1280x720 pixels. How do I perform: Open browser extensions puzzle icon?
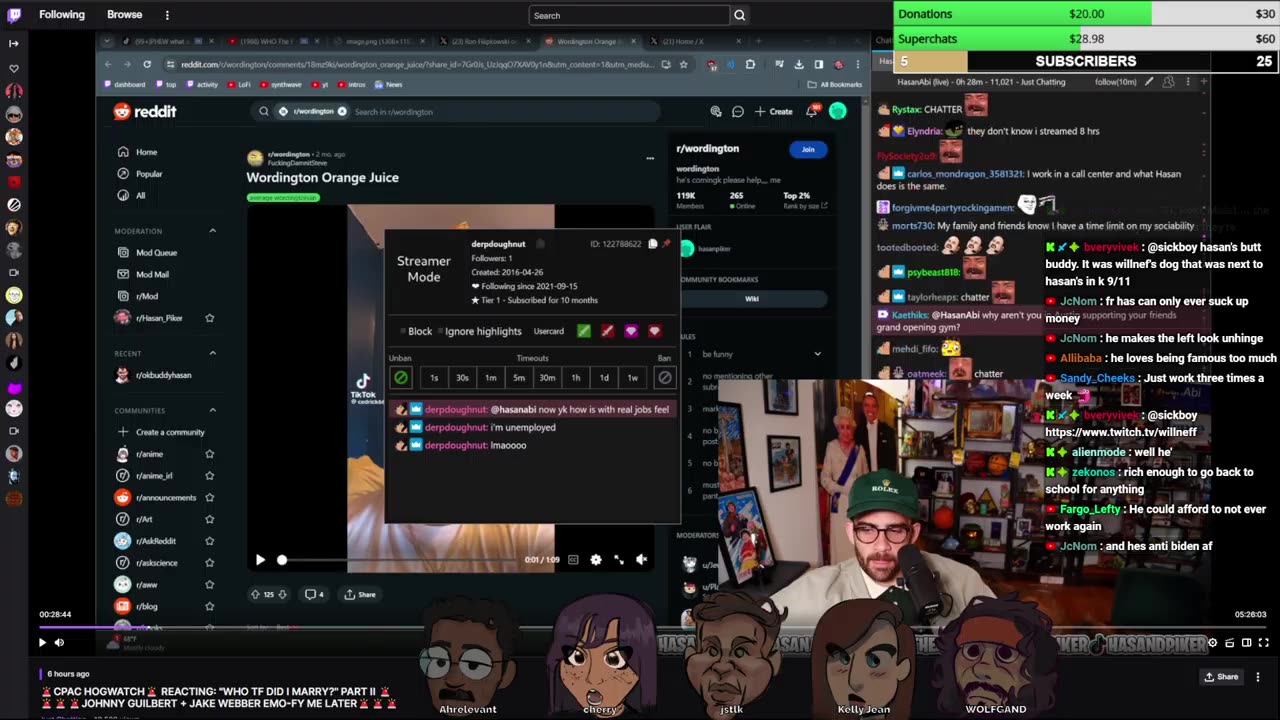point(750,64)
